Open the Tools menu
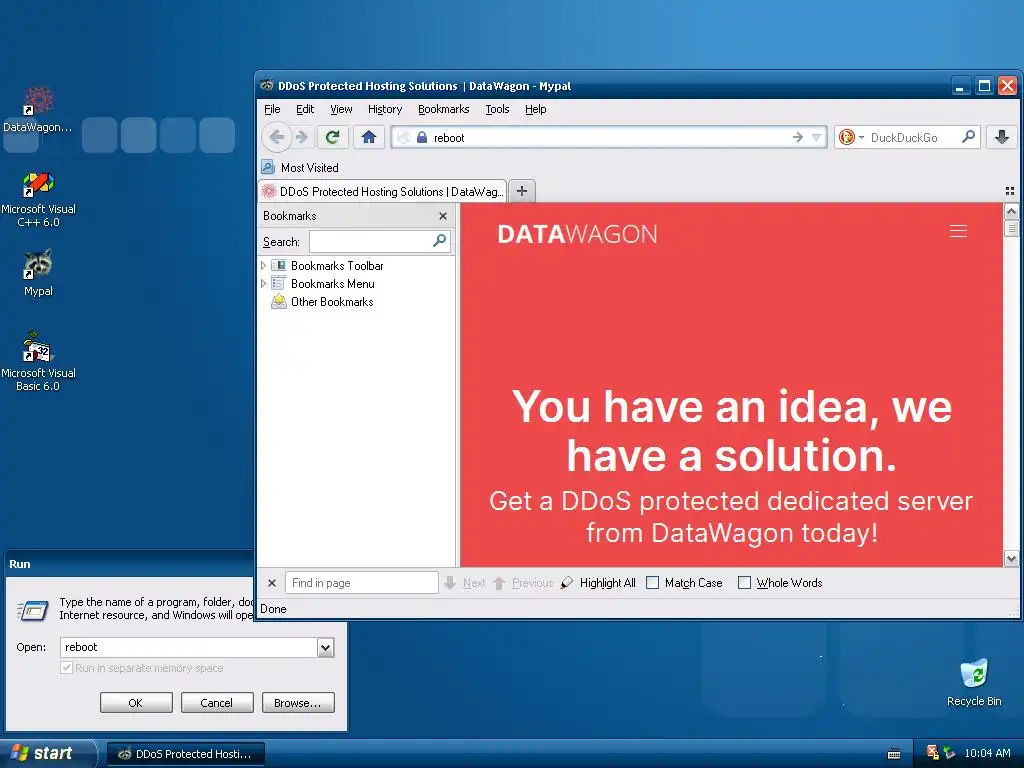 [497, 109]
